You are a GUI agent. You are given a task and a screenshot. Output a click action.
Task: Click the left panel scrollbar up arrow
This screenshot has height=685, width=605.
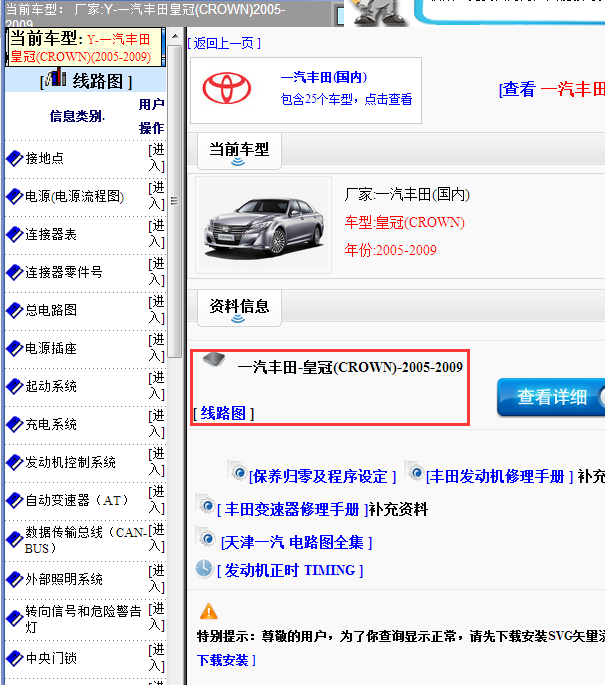click(175, 36)
